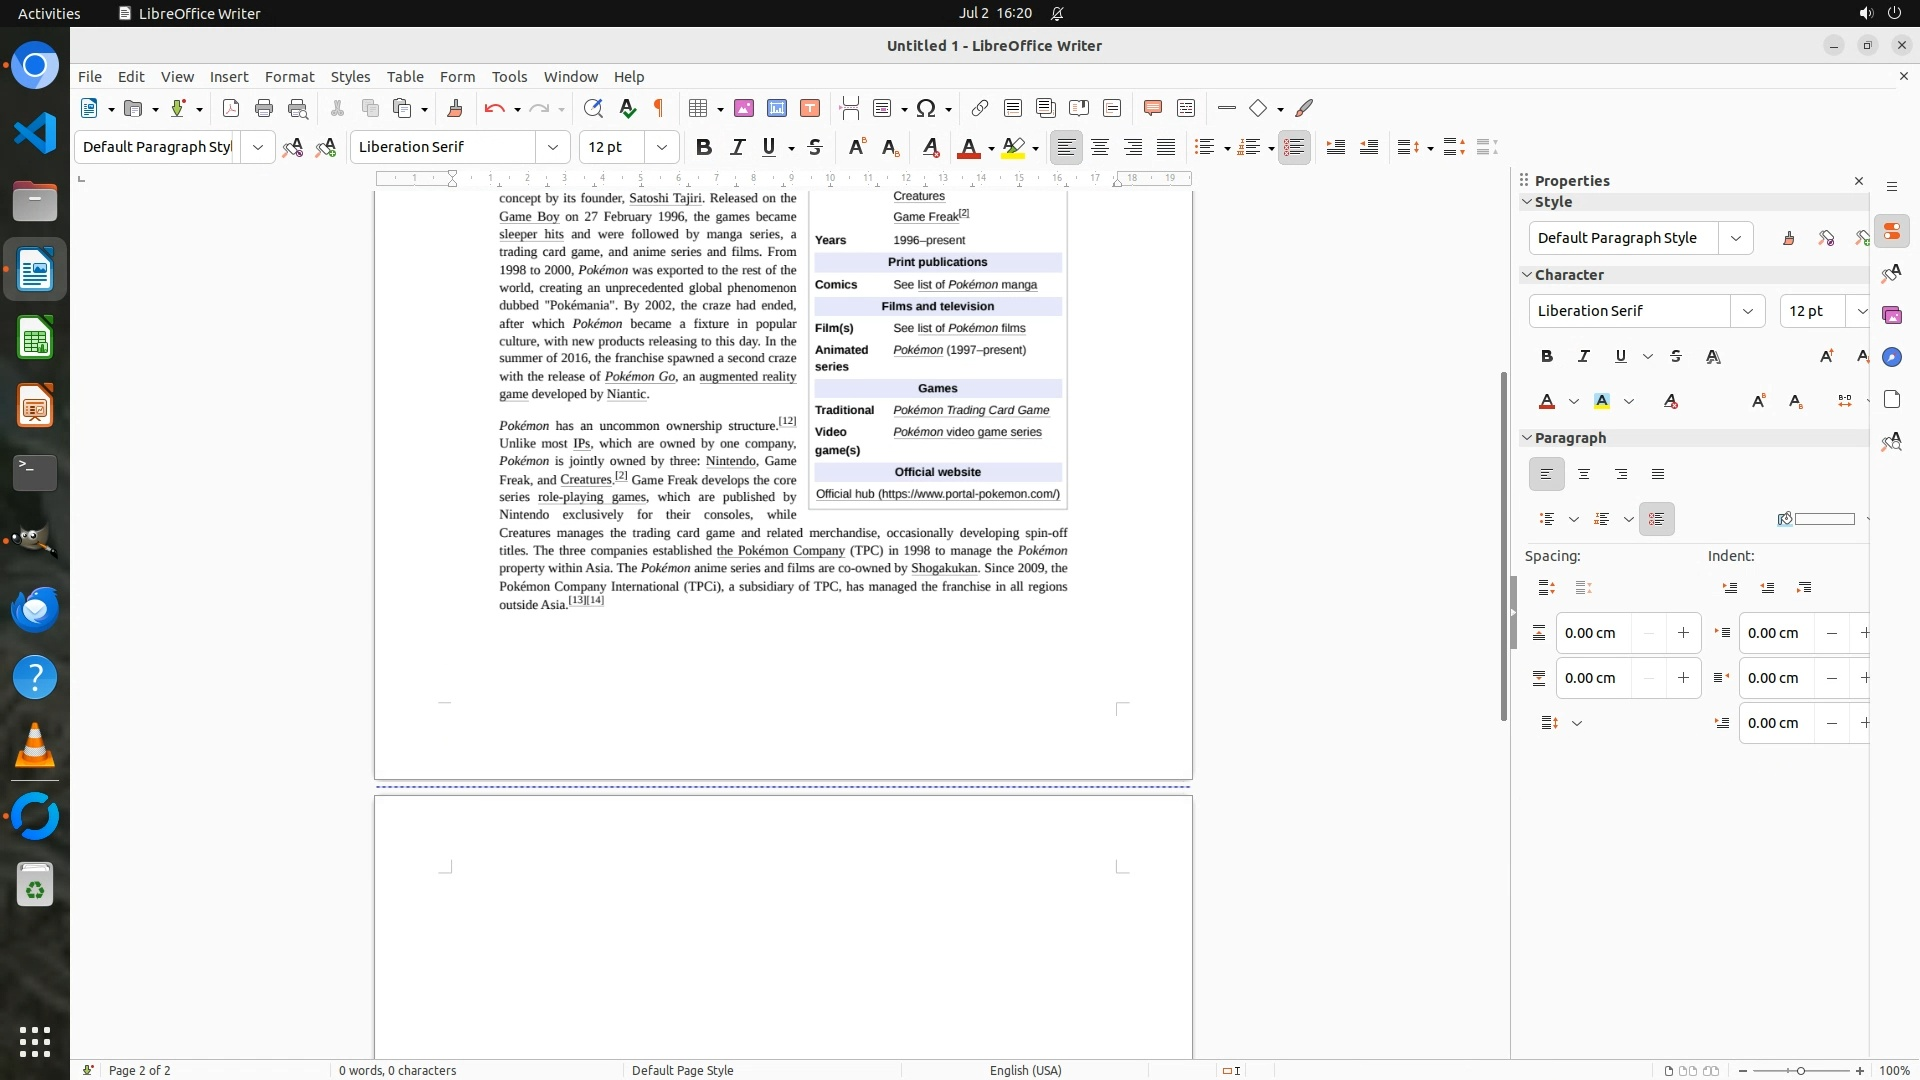Viewport: 1920px width, 1080px height.
Task: Open the sidebar Gallery deck icon
Action: 1892,316
